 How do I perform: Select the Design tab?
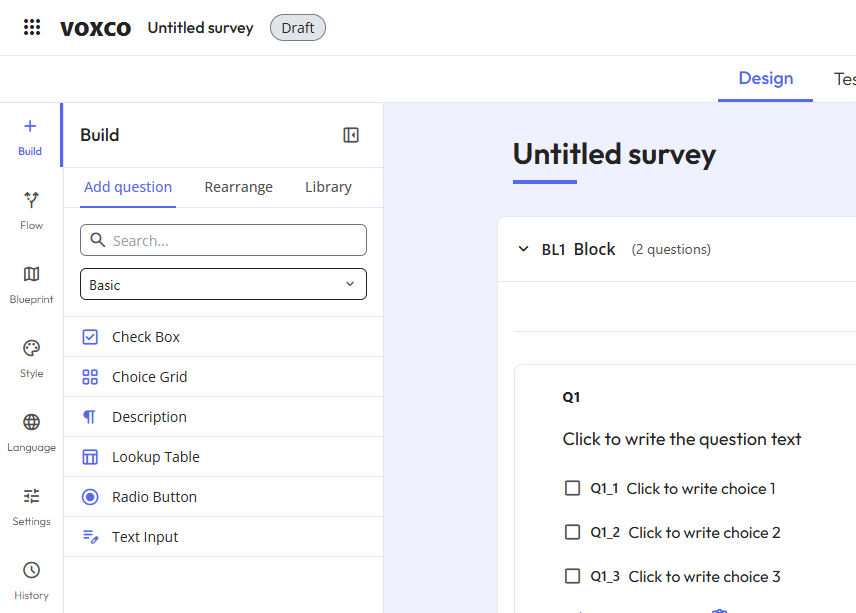click(x=765, y=79)
